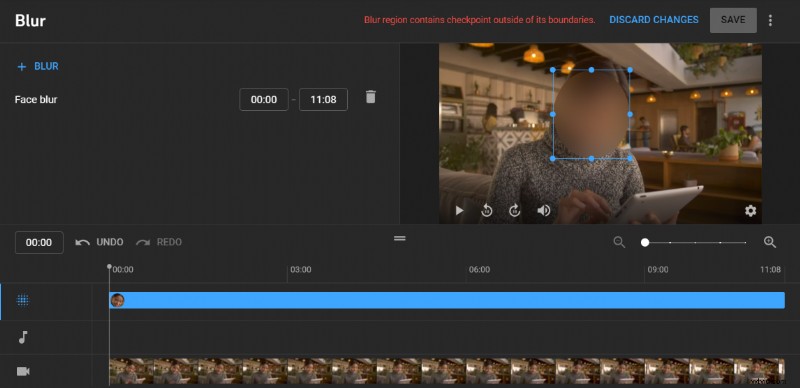Click the timeline zoom slider knob
The image size is (800, 388).
(x=645, y=242)
